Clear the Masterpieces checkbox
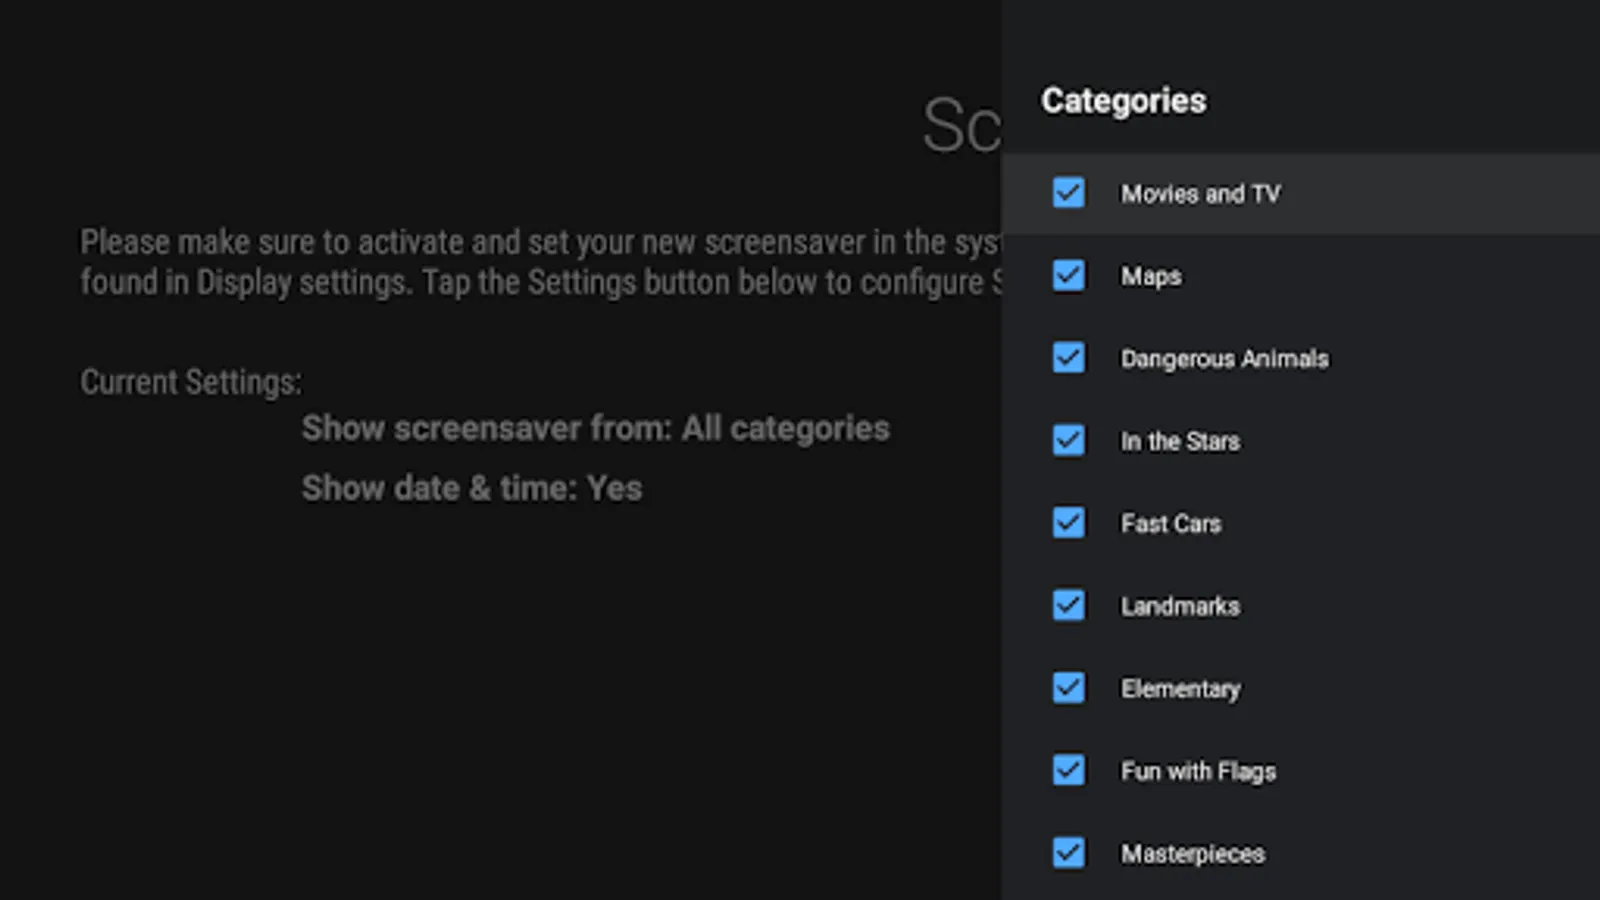 (1068, 852)
